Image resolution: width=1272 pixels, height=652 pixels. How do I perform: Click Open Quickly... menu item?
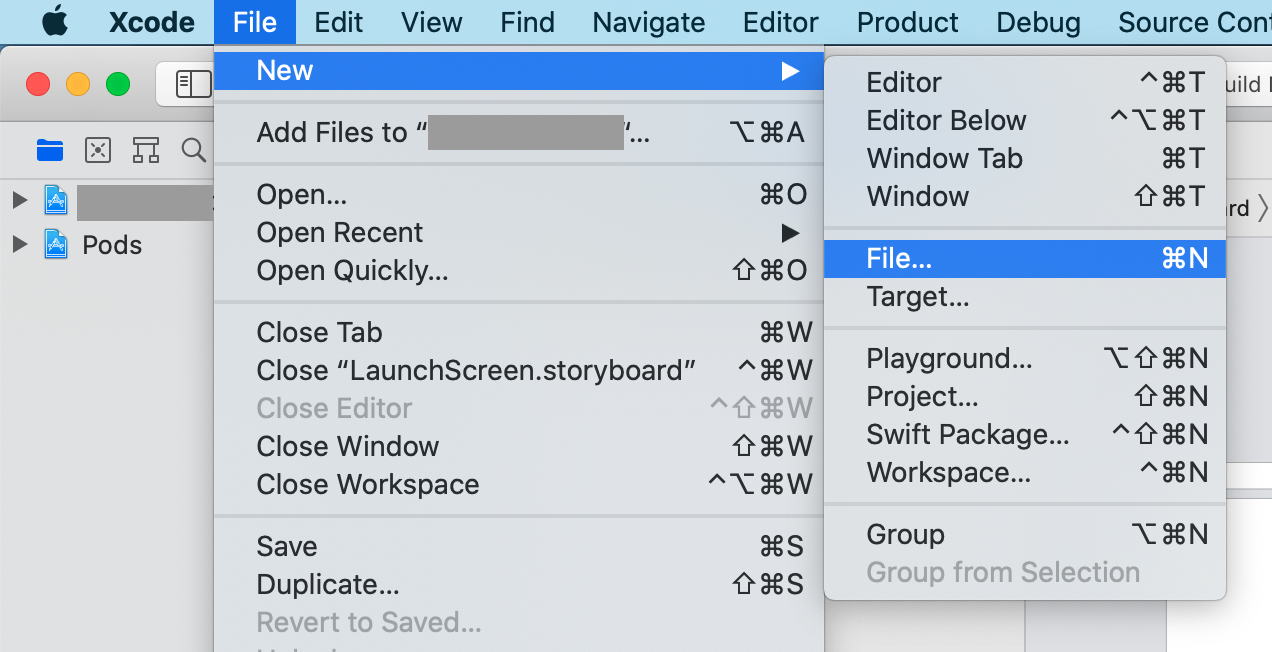pos(352,271)
